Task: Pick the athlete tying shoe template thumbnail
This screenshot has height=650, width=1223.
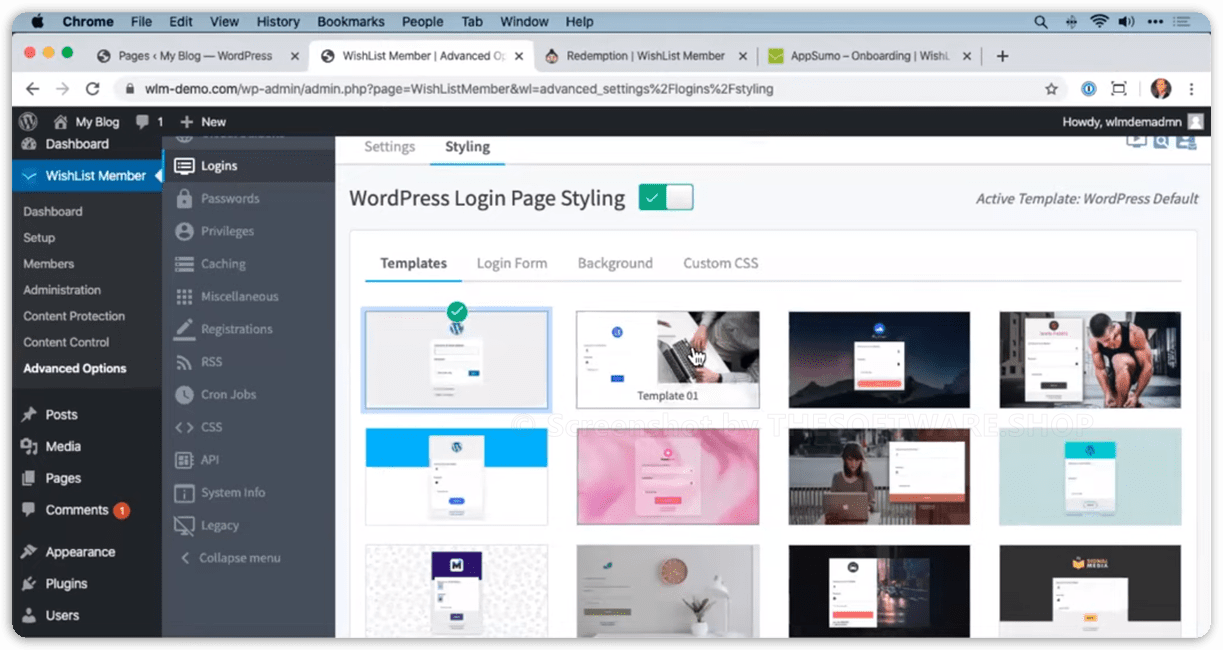Action: coord(1090,360)
